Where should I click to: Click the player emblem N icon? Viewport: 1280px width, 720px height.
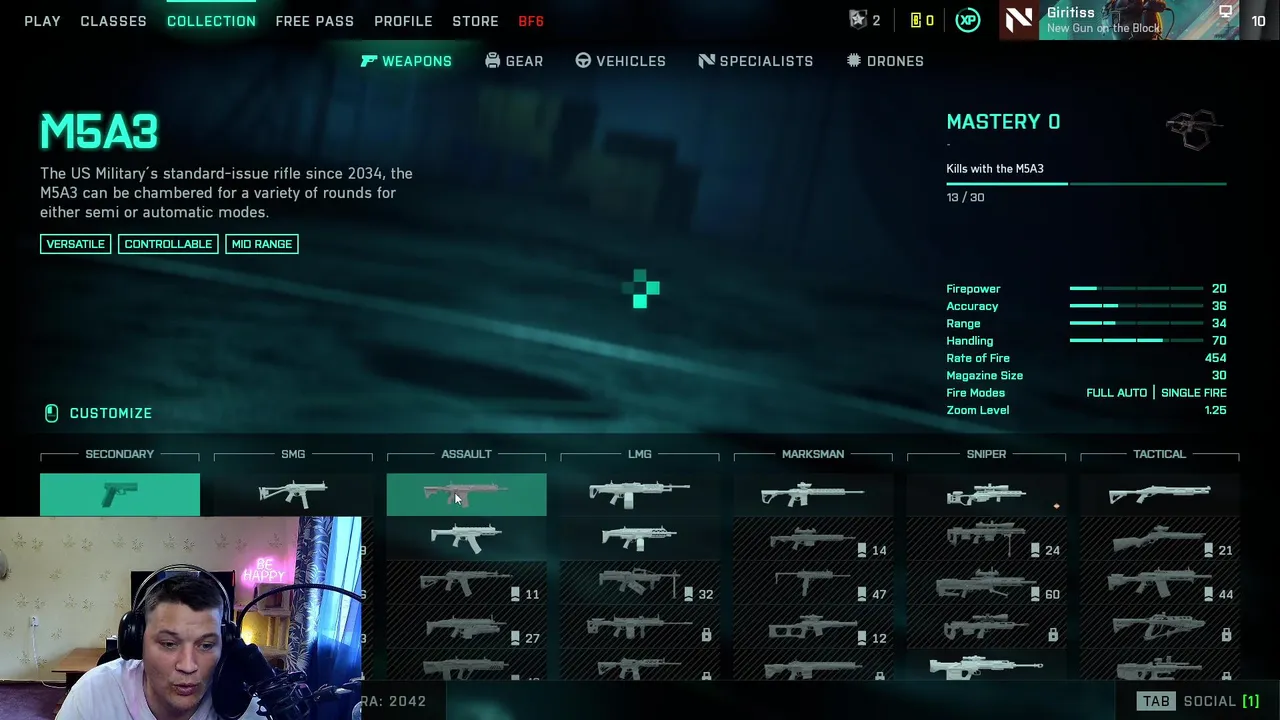coord(1019,20)
